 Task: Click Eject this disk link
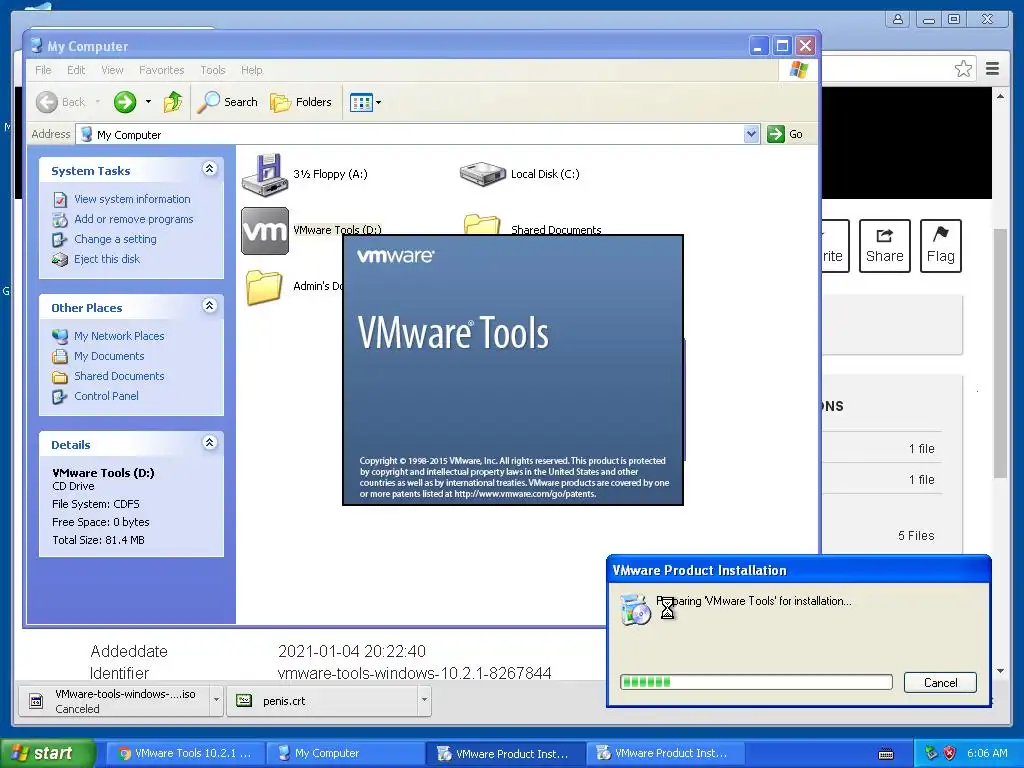pos(106,259)
